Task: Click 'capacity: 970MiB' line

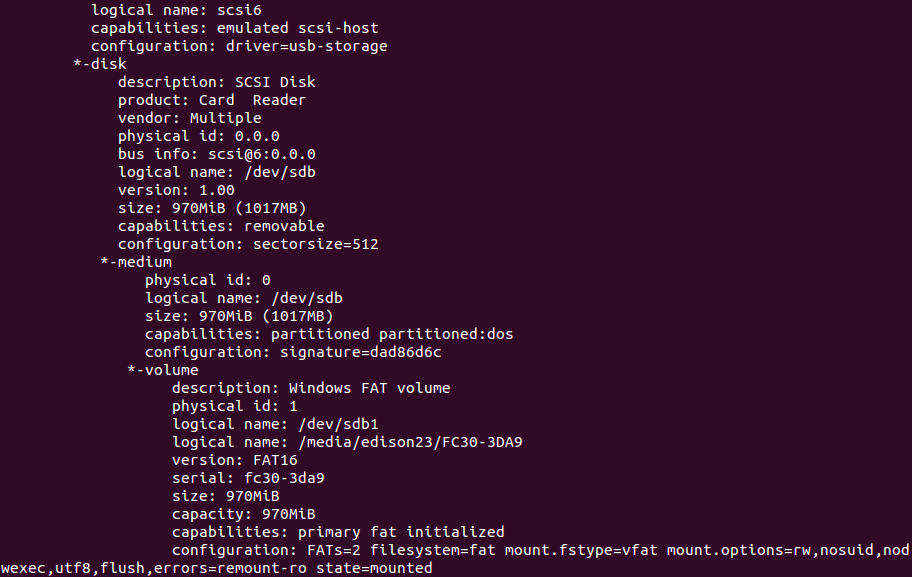Action: [244, 514]
